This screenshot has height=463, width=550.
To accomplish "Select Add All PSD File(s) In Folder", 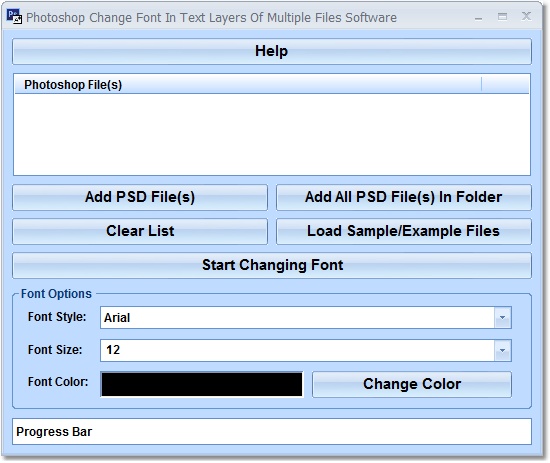I will (404, 197).
